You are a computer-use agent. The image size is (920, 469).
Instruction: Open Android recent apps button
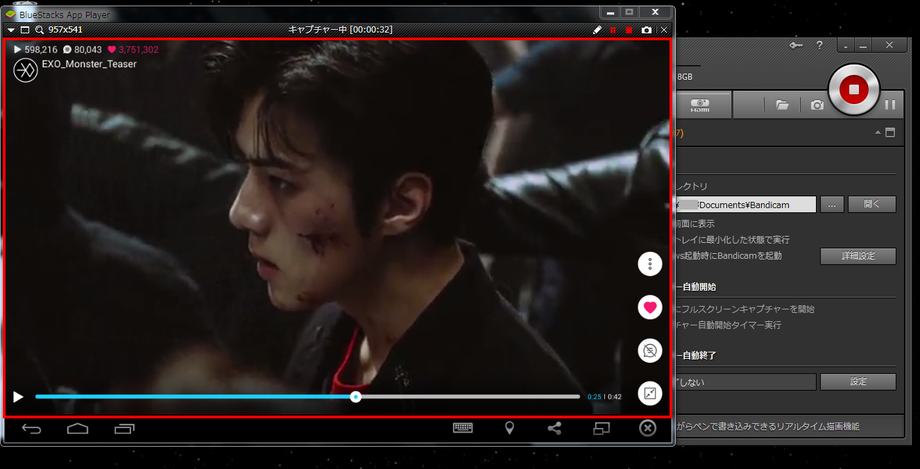pyautogui.click(x=124, y=429)
